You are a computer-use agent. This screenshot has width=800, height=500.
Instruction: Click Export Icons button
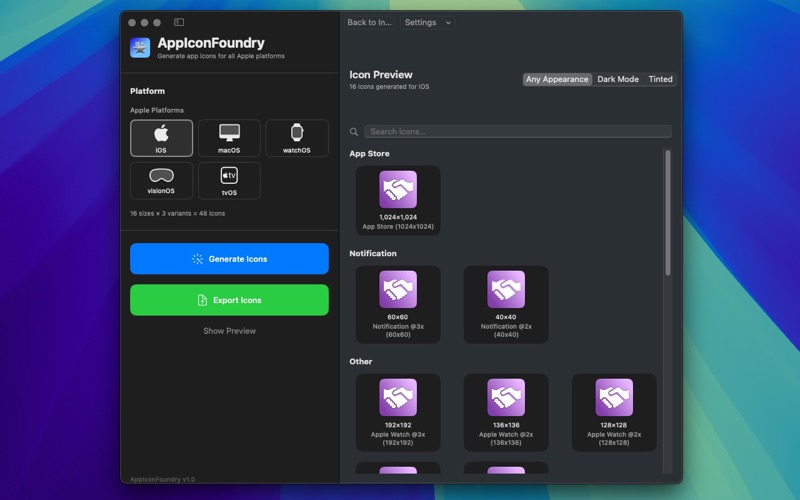pyautogui.click(x=229, y=300)
